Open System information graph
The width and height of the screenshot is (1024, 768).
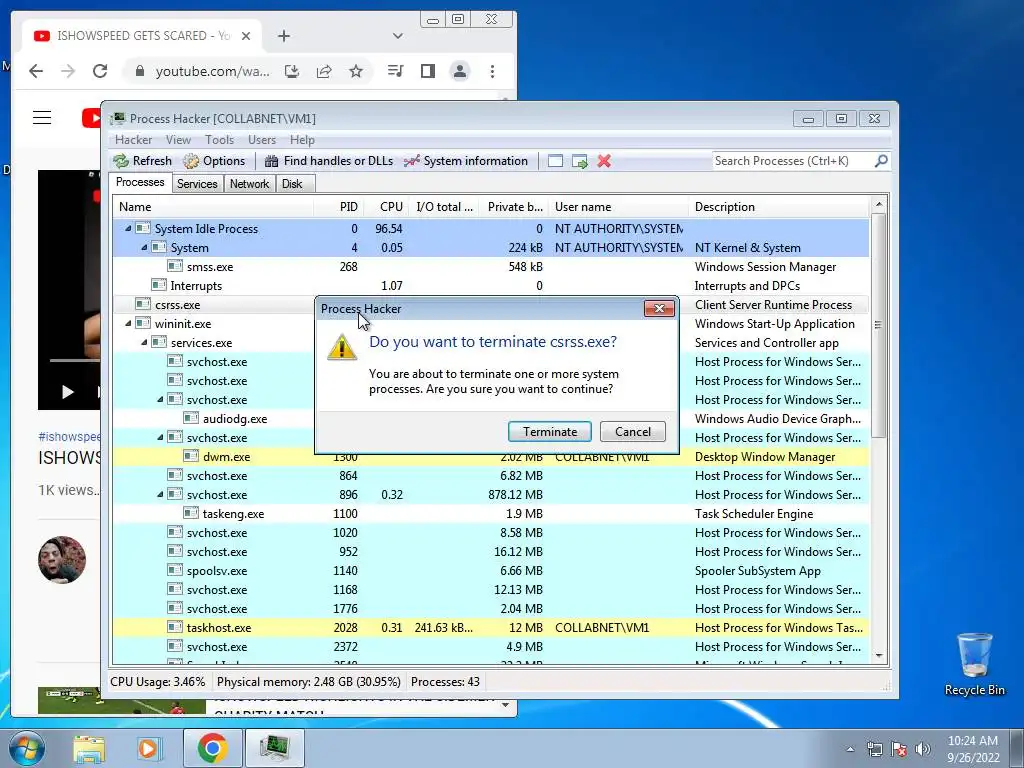[x=466, y=161]
